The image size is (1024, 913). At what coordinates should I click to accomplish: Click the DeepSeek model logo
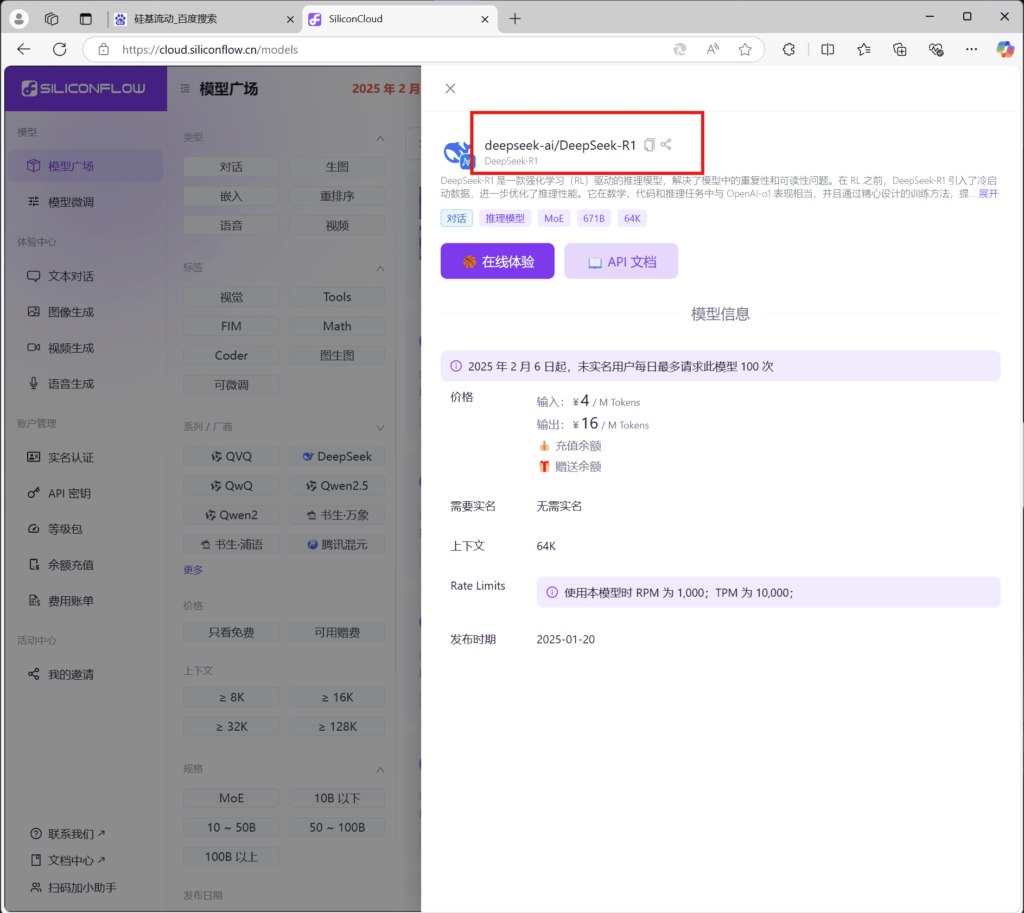coord(458,153)
